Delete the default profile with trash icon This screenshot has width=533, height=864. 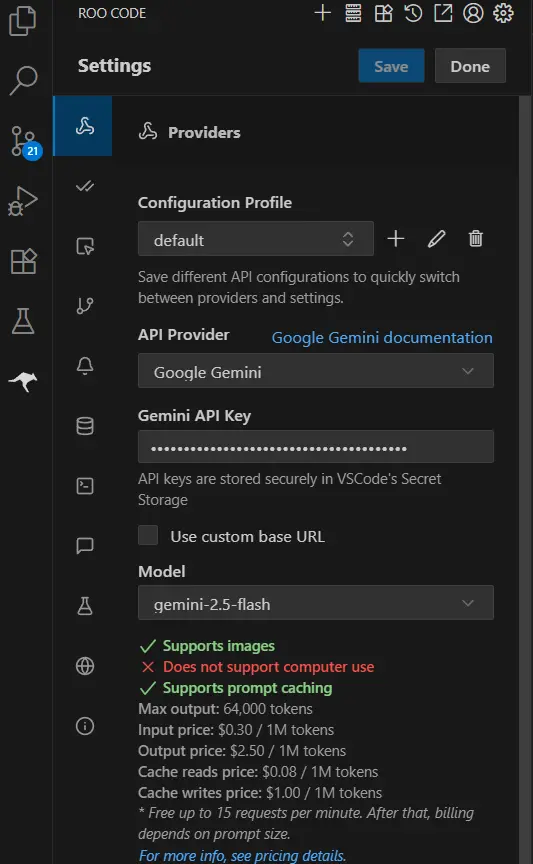click(476, 239)
